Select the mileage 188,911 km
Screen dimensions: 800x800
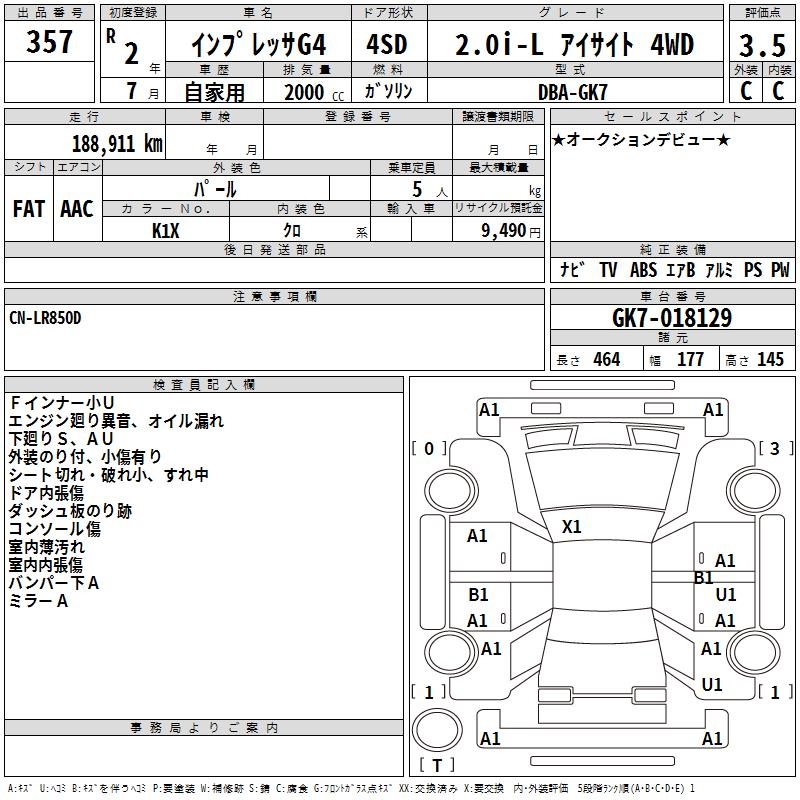click(x=117, y=144)
